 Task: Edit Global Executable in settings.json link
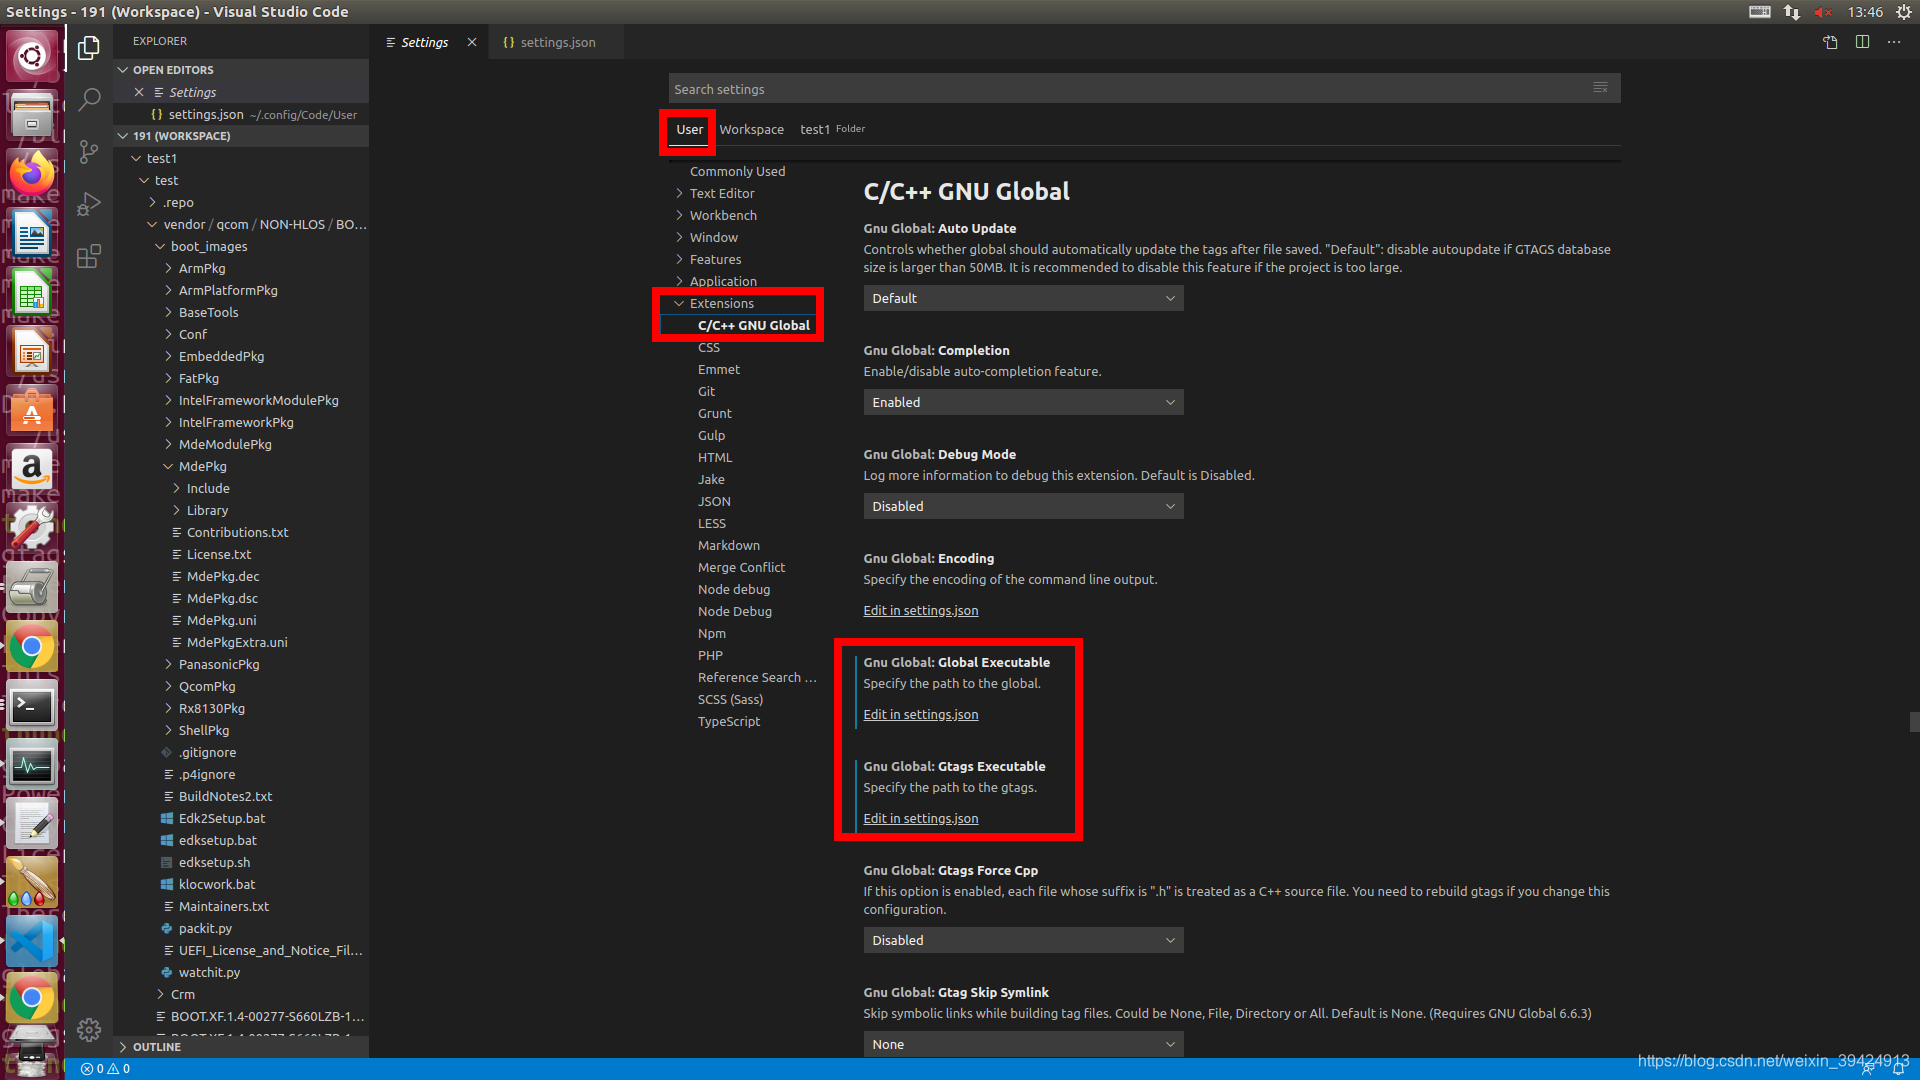(x=920, y=714)
